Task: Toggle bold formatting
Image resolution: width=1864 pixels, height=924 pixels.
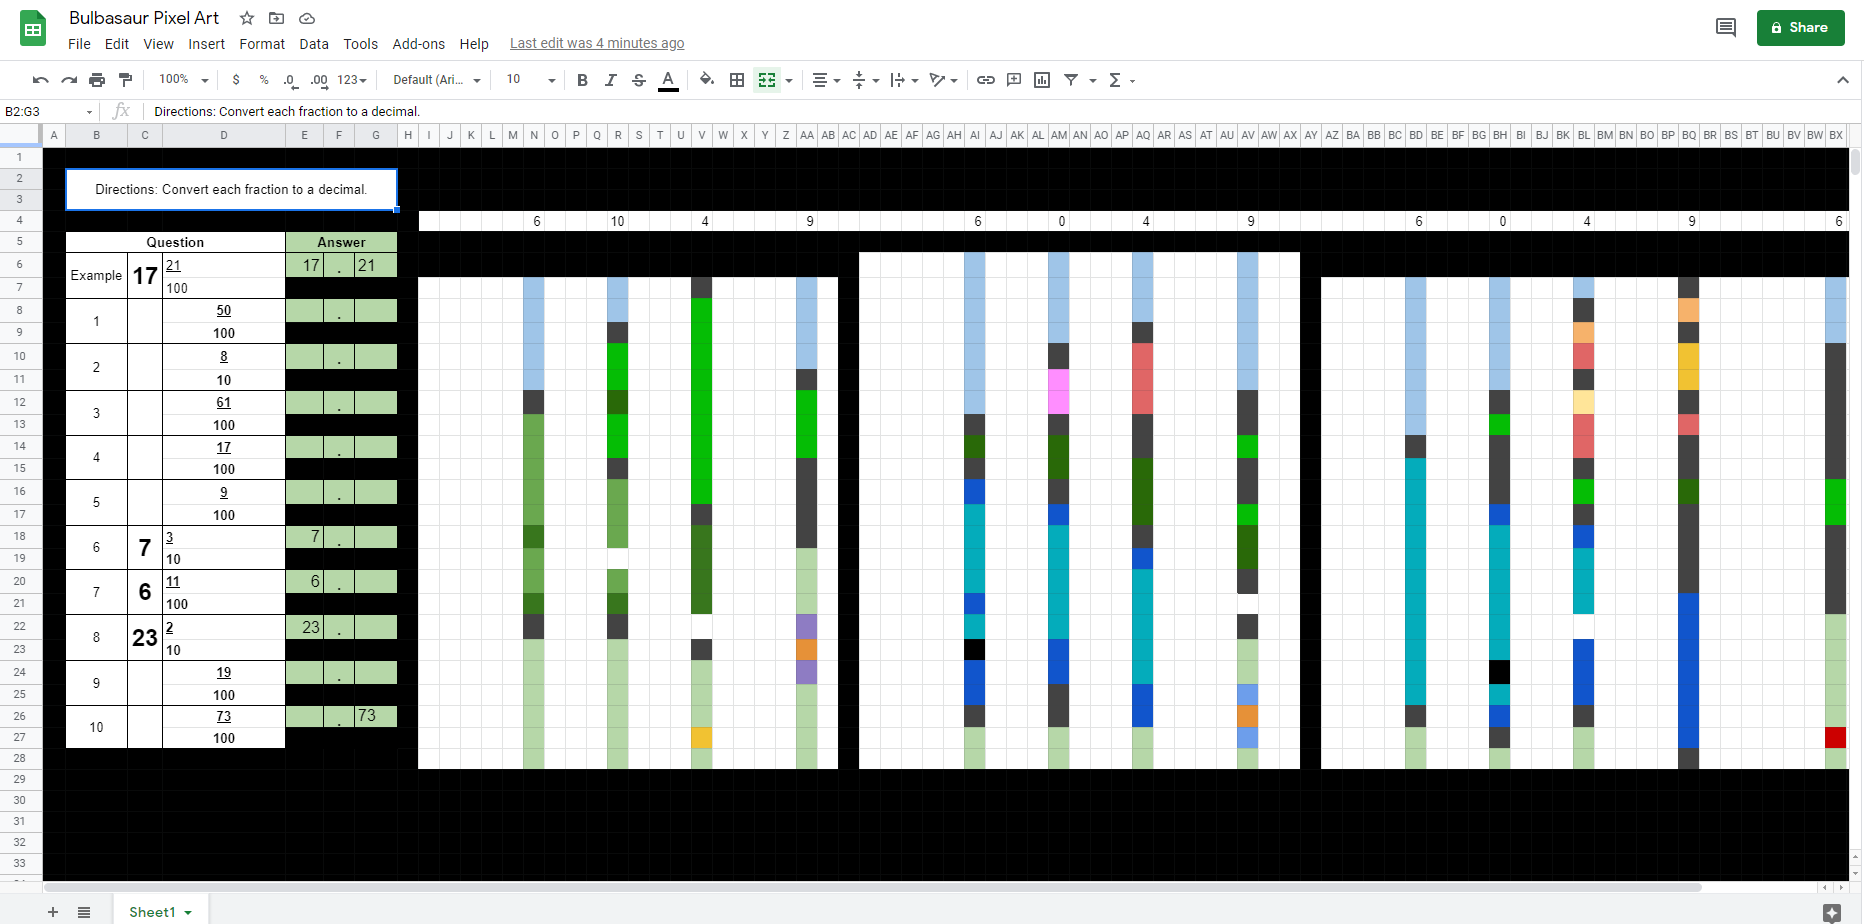Action: tap(583, 80)
